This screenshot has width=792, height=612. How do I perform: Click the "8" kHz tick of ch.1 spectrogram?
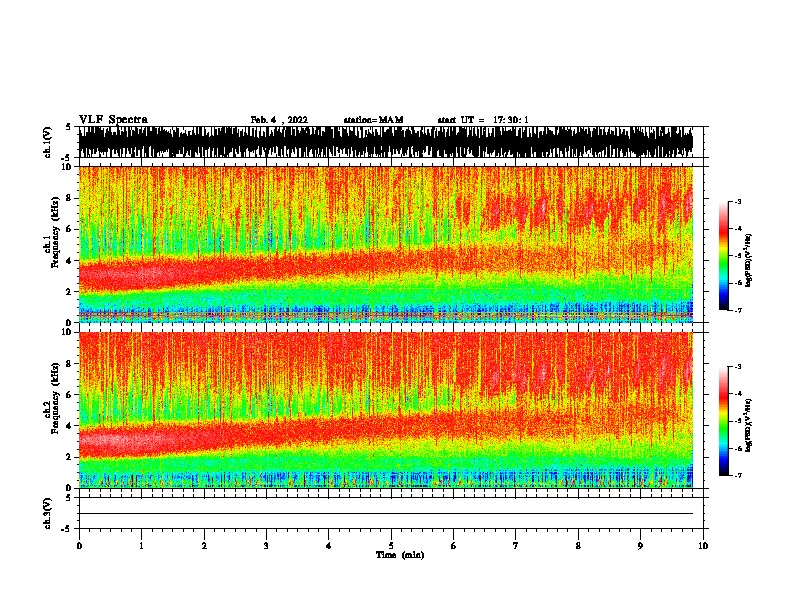(x=70, y=198)
